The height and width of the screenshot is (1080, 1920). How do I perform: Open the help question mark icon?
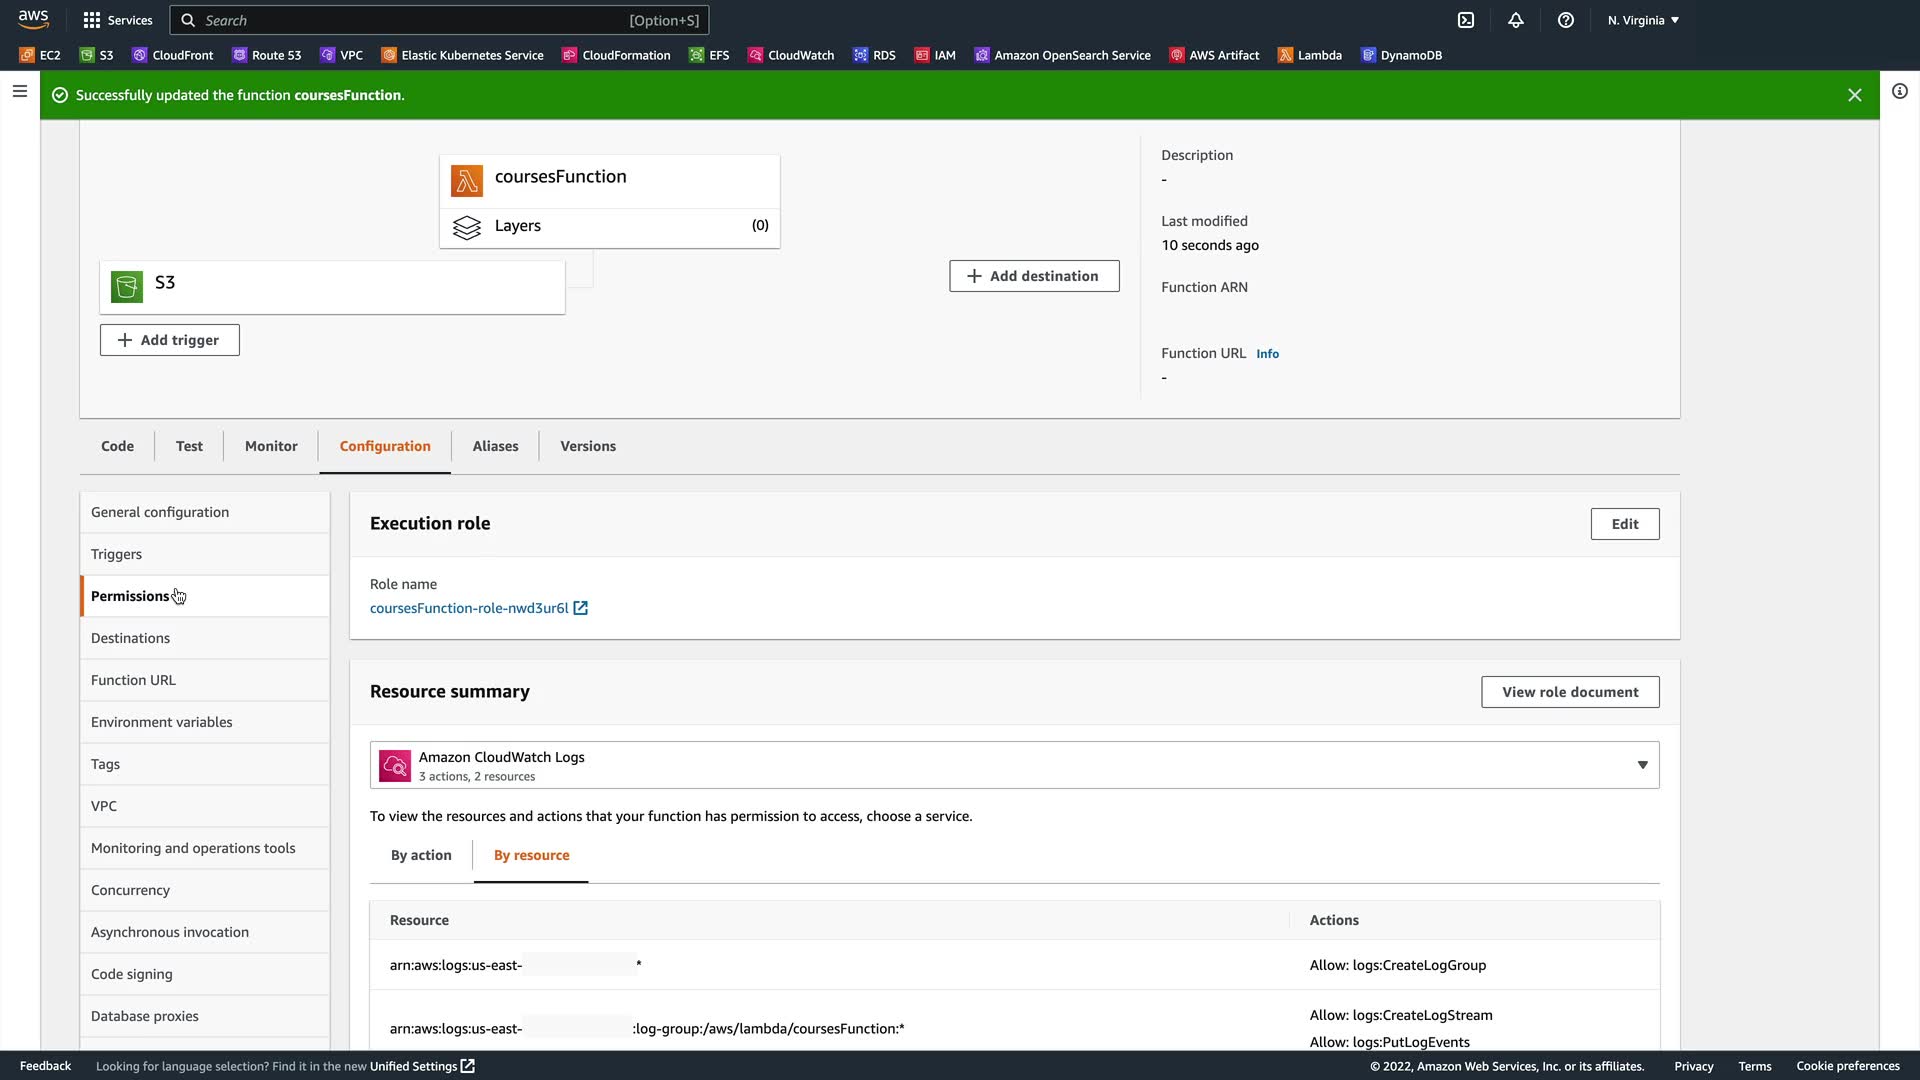coord(1566,20)
